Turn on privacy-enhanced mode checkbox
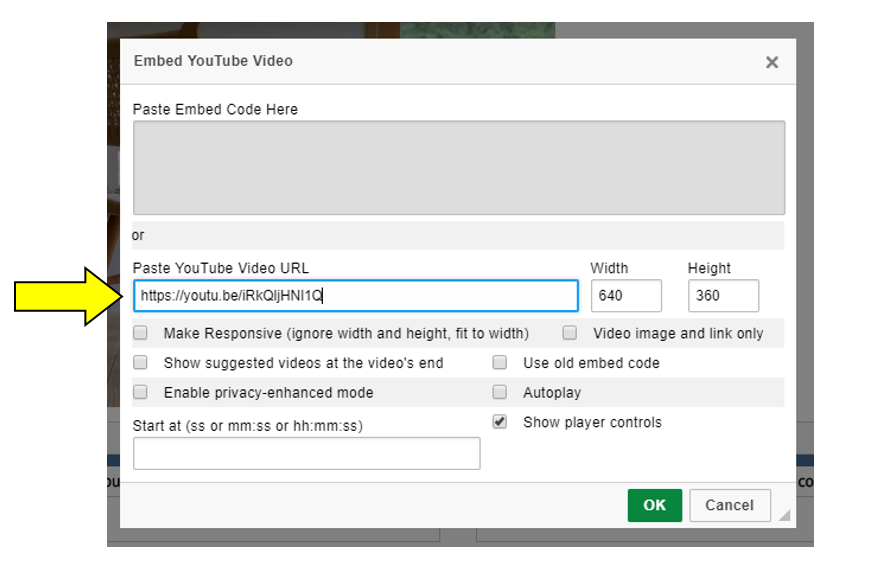This screenshot has width=896, height=562. (x=141, y=393)
